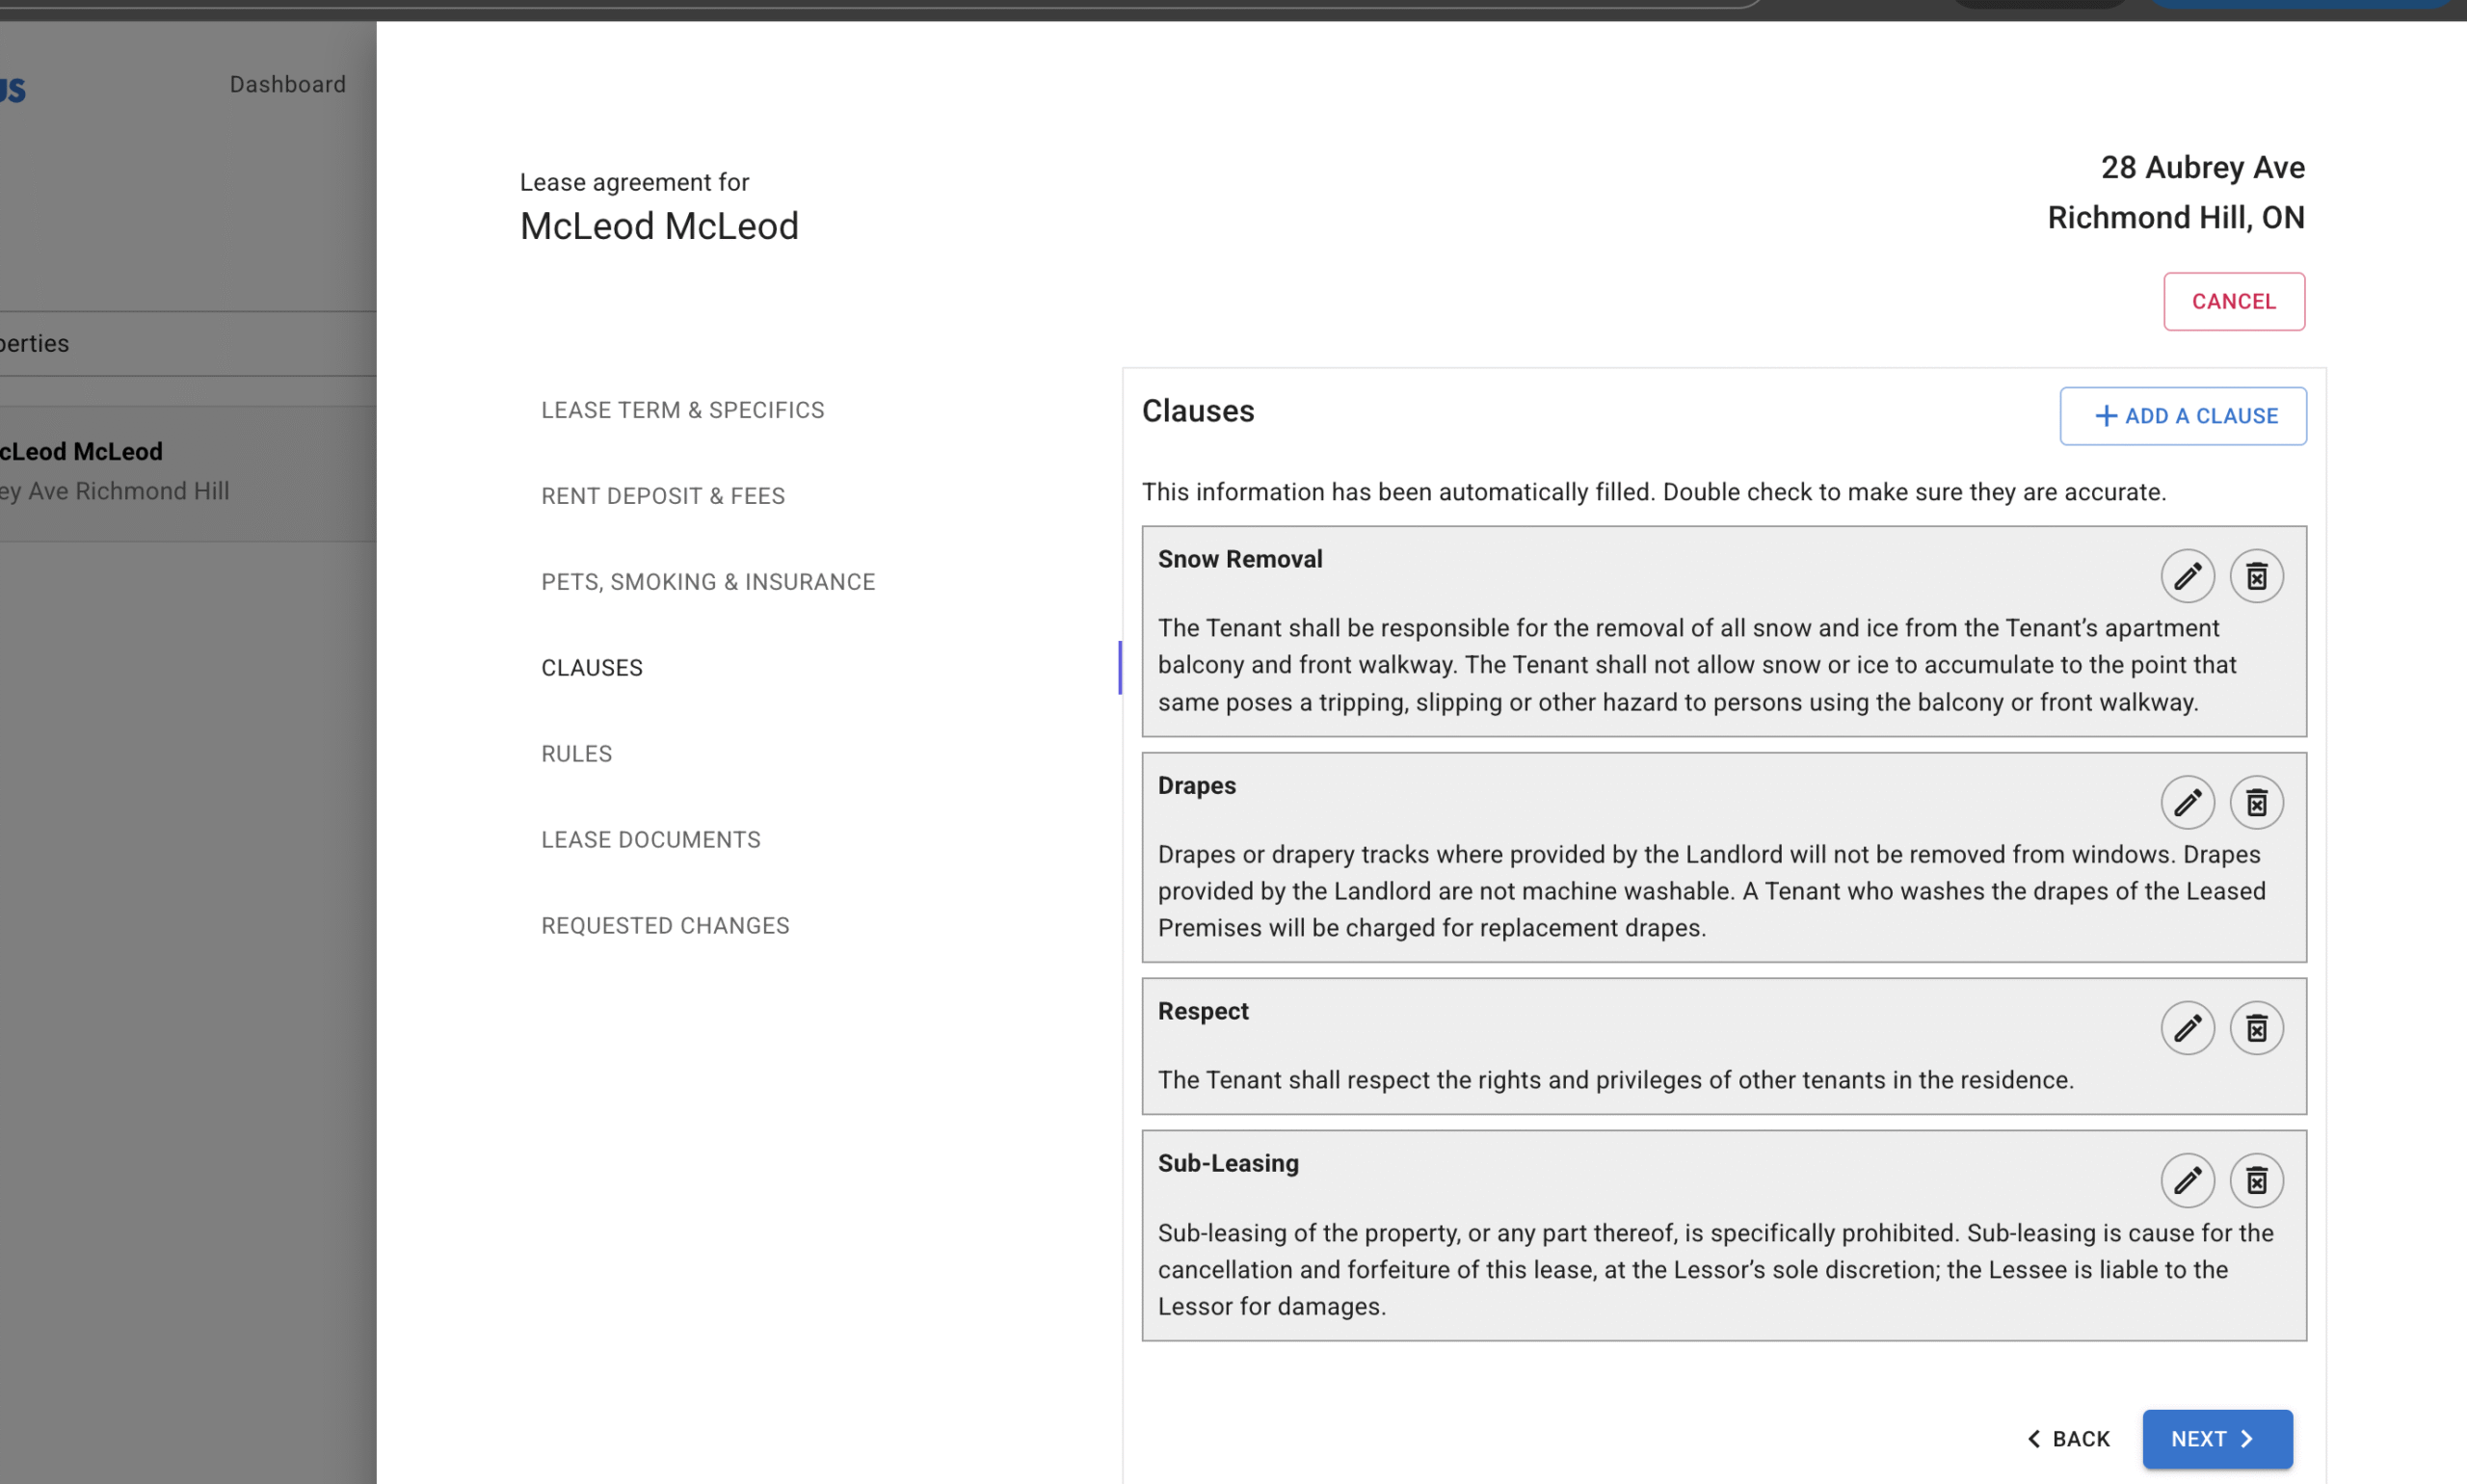Edit the Snow Removal clause
The width and height of the screenshot is (2467, 1484).
[x=2187, y=576]
